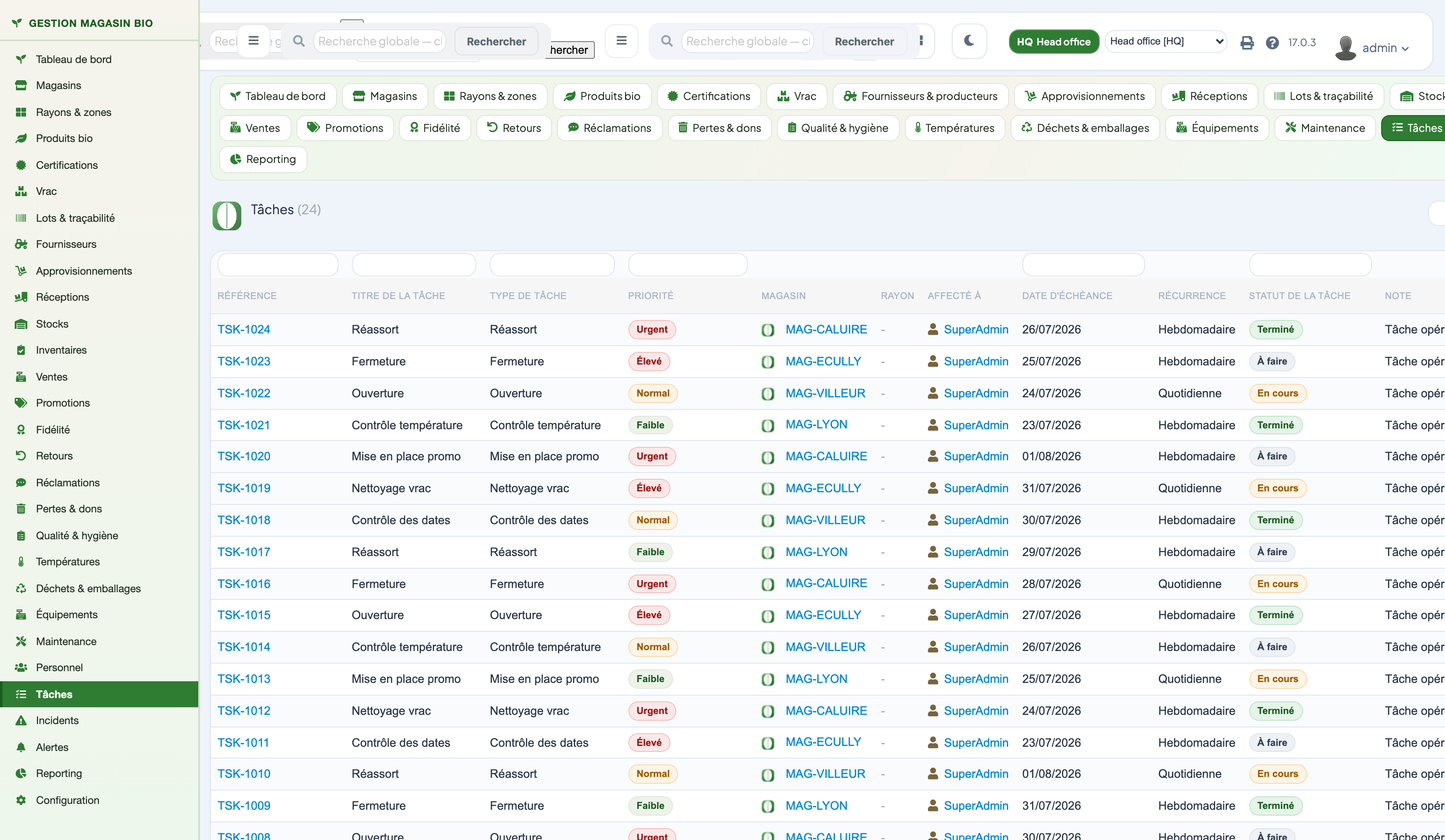The height and width of the screenshot is (840, 1445).
Task: Click the Incidents warning icon in the sidebar
Action: [x=21, y=721]
